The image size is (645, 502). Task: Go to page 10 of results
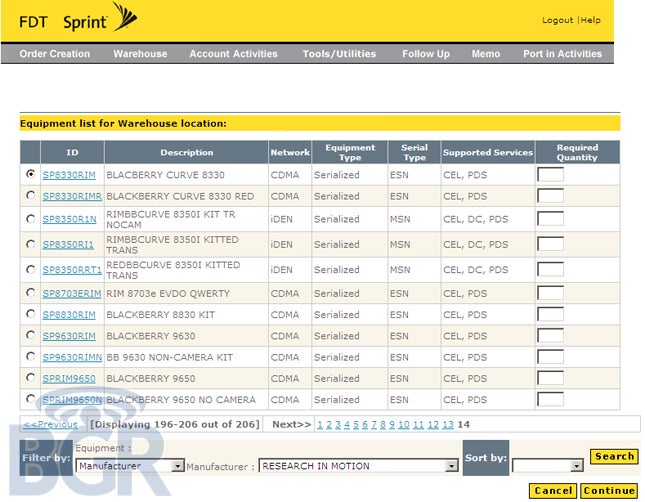pos(404,424)
